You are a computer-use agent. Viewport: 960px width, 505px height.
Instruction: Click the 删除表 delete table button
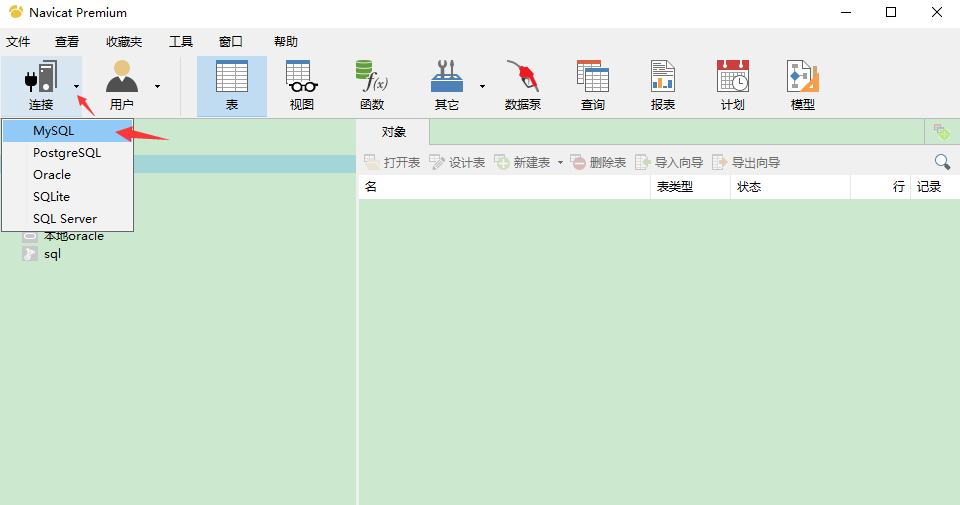[x=598, y=163]
